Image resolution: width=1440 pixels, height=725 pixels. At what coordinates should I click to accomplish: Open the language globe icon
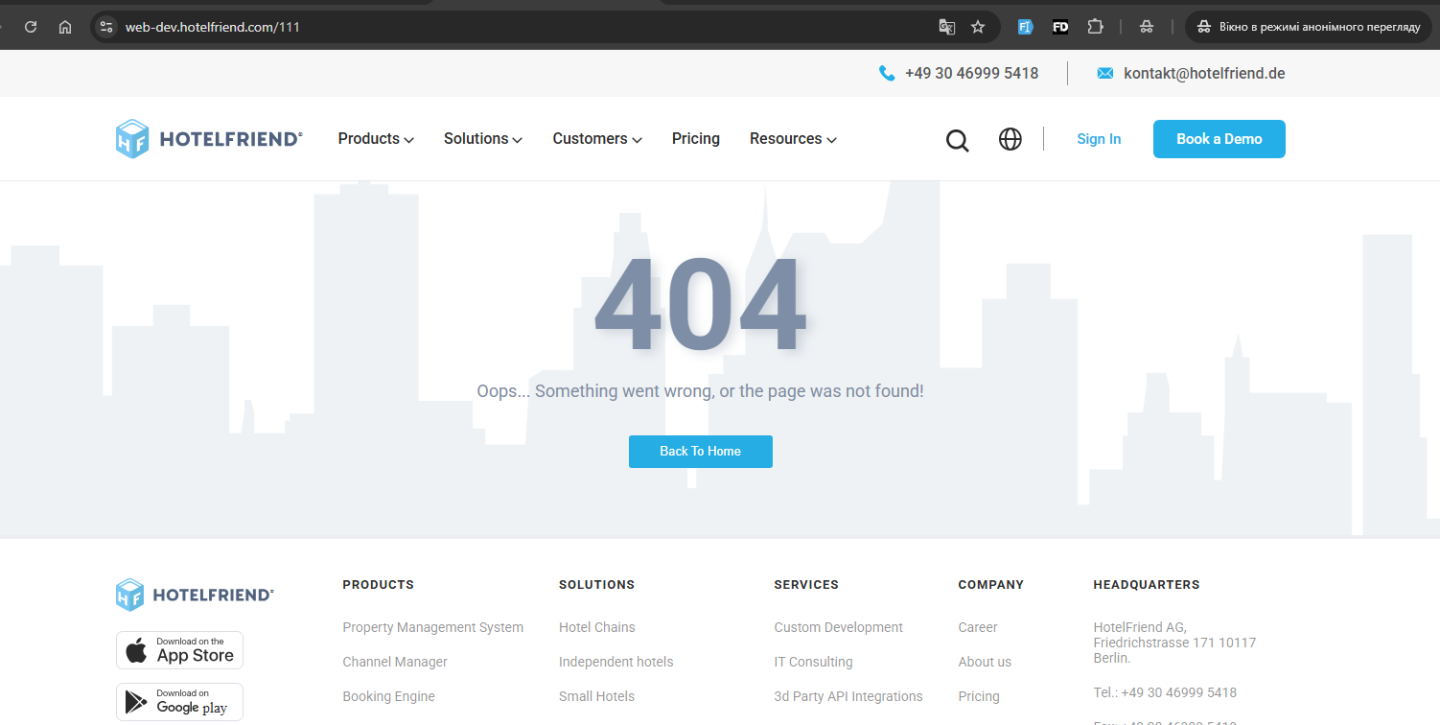[1010, 139]
